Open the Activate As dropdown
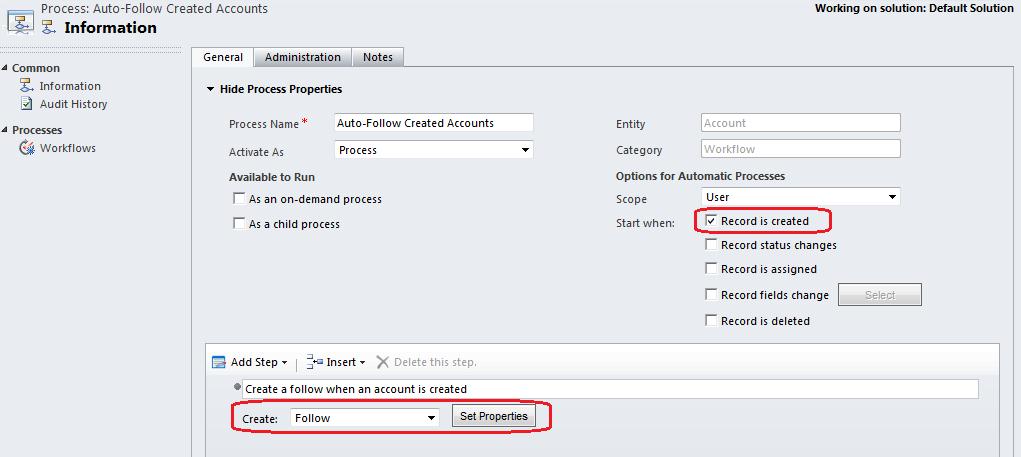 433,150
